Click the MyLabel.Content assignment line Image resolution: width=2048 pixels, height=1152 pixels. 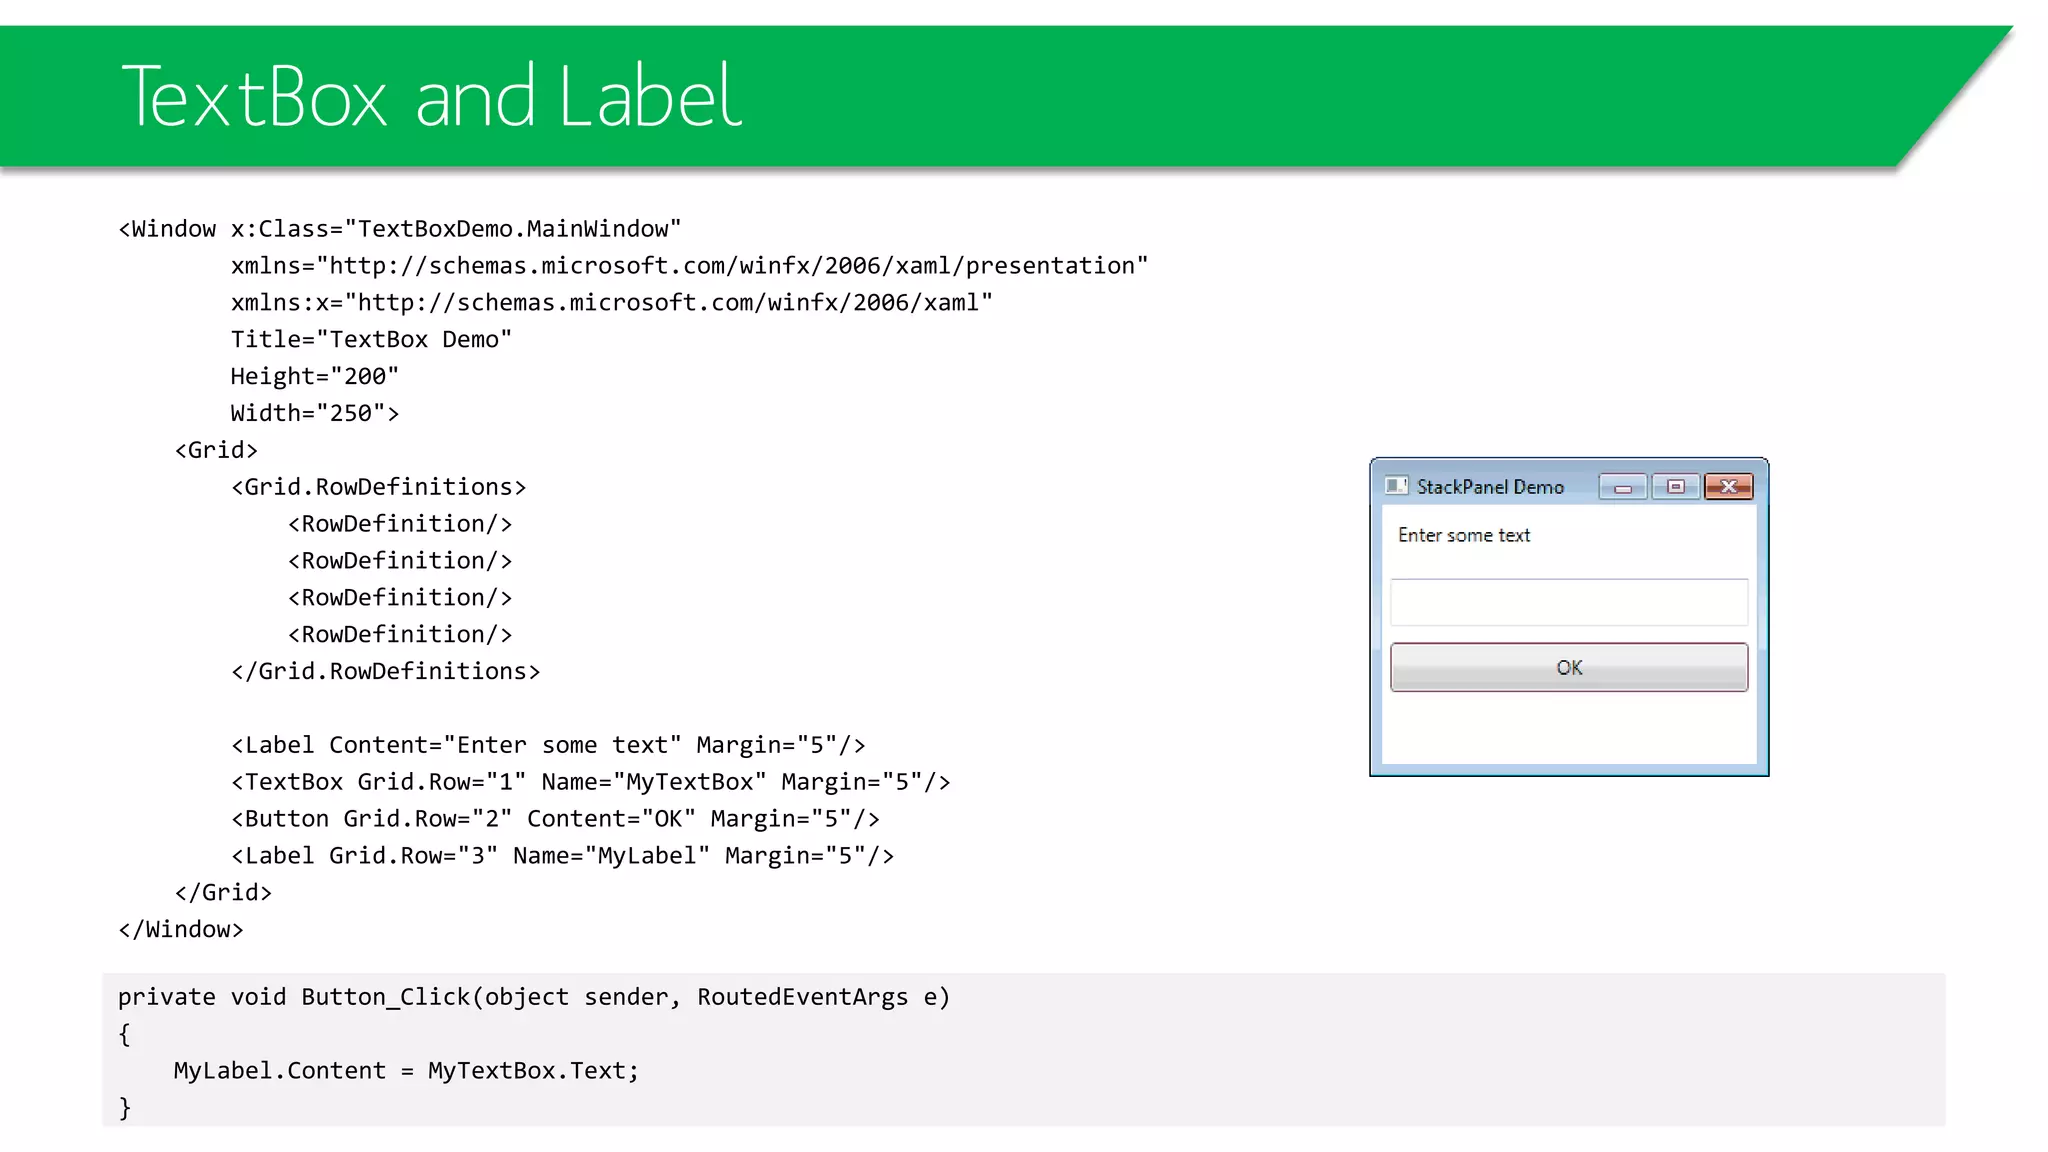click(x=406, y=1071)
